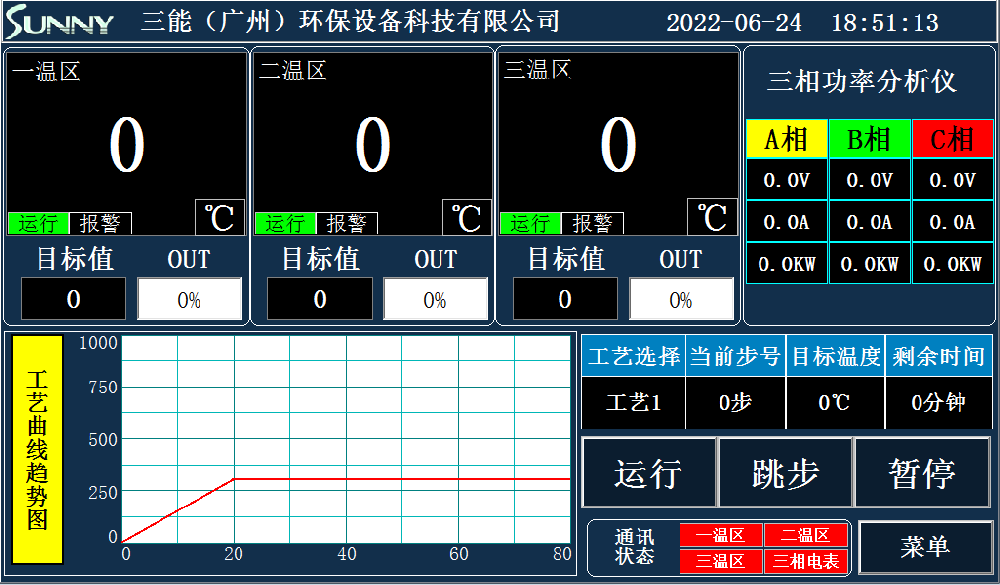Click 二温区 communication status indicator
1000x585 pixels.
(806, 536)
